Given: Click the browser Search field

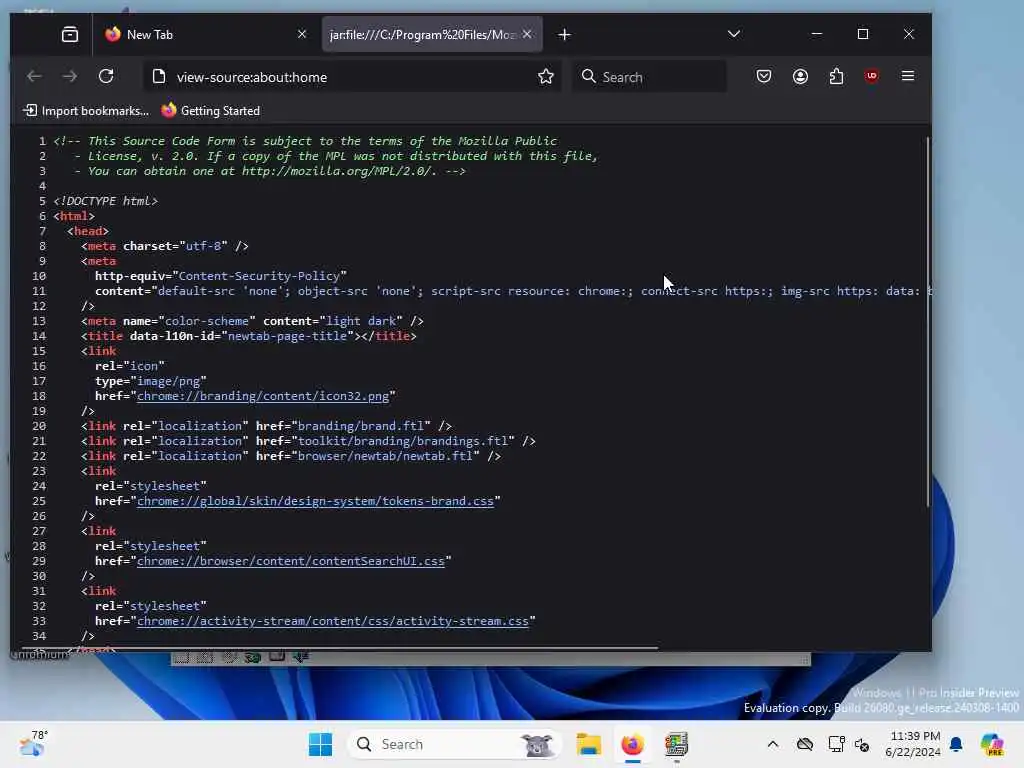Looking at the screenshot, I should point(650,76).
